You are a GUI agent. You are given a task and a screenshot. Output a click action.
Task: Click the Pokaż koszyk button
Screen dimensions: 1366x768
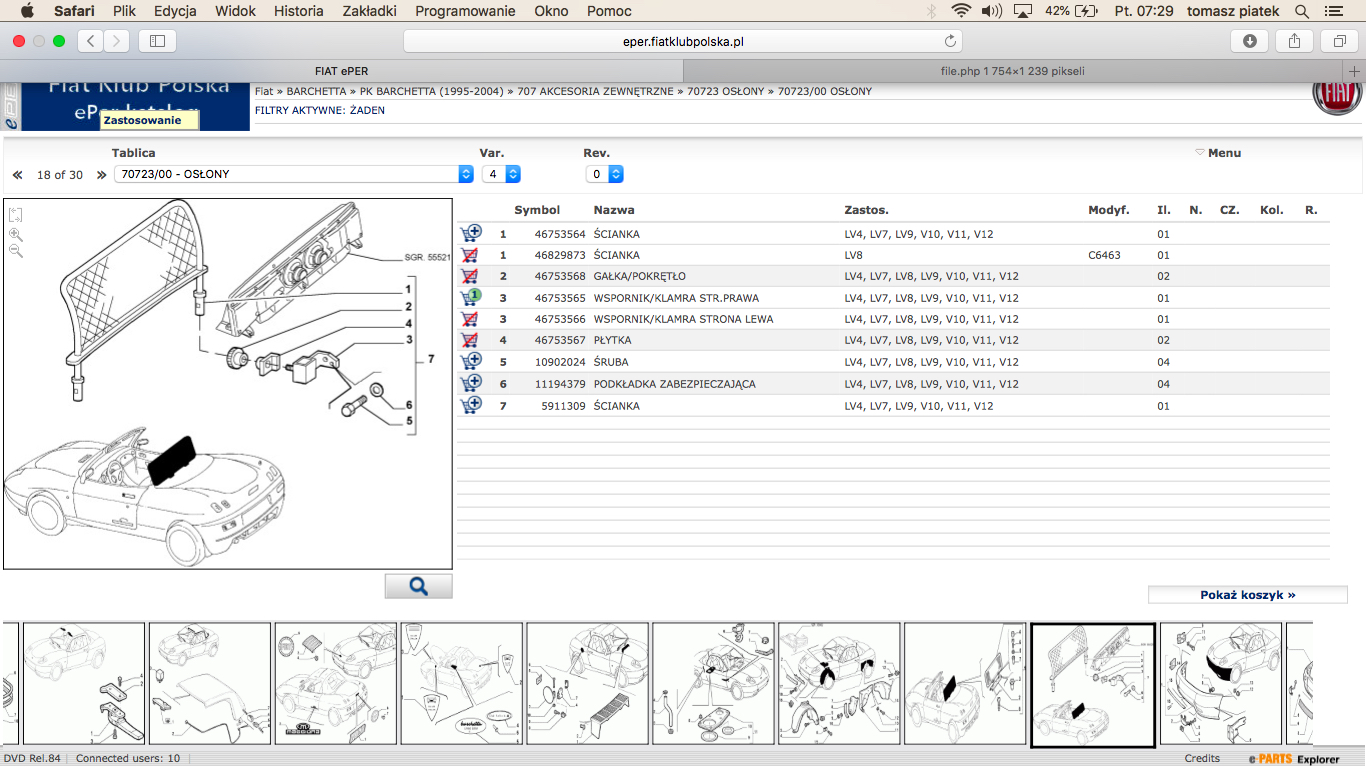1247,595
